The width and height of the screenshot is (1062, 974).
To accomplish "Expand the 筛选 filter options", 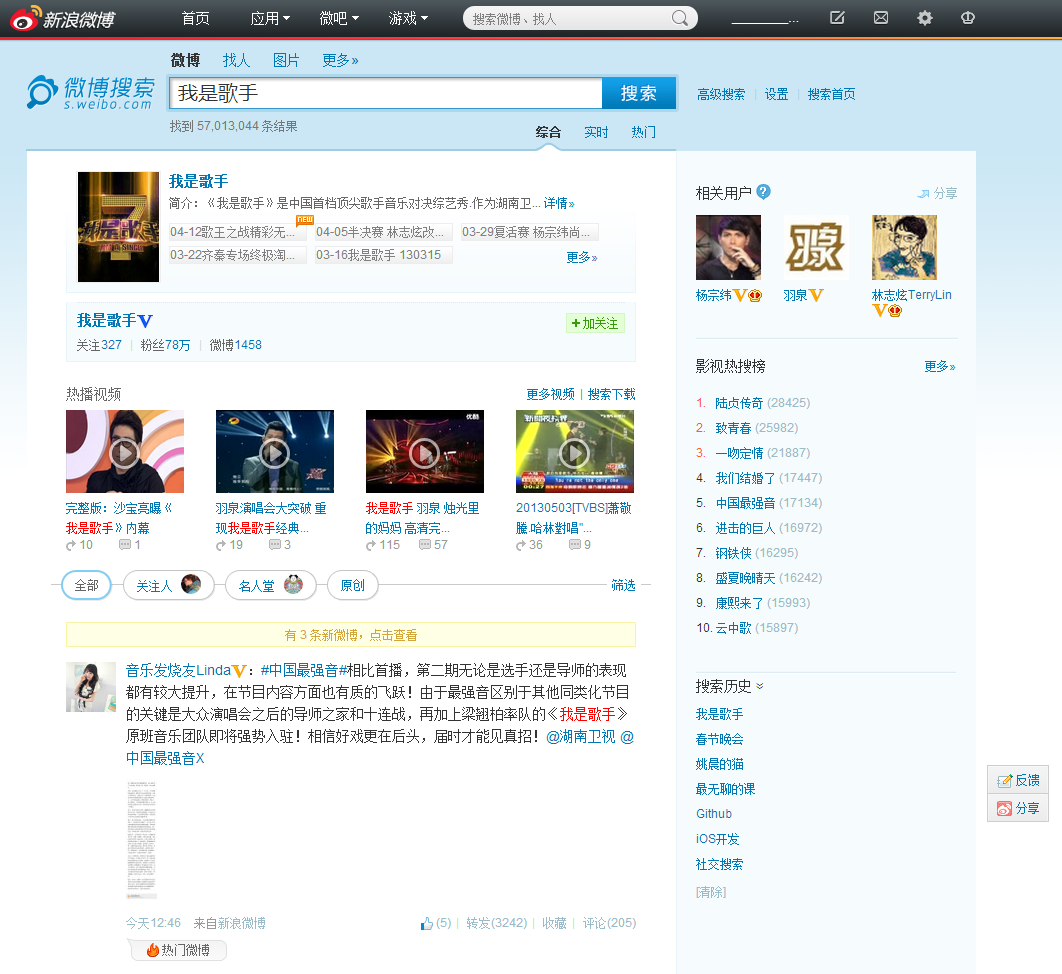I will pos(623,585).
